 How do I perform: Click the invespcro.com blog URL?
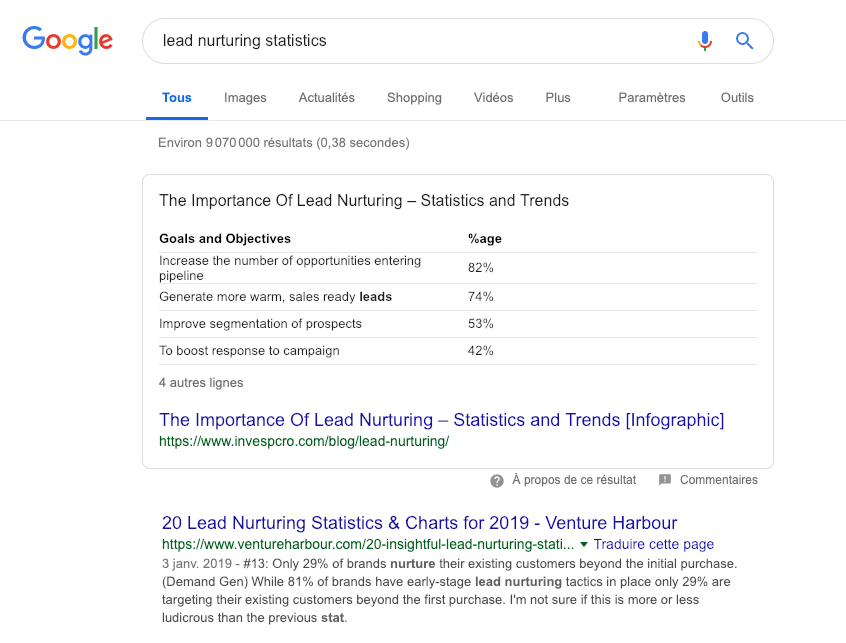304,442
